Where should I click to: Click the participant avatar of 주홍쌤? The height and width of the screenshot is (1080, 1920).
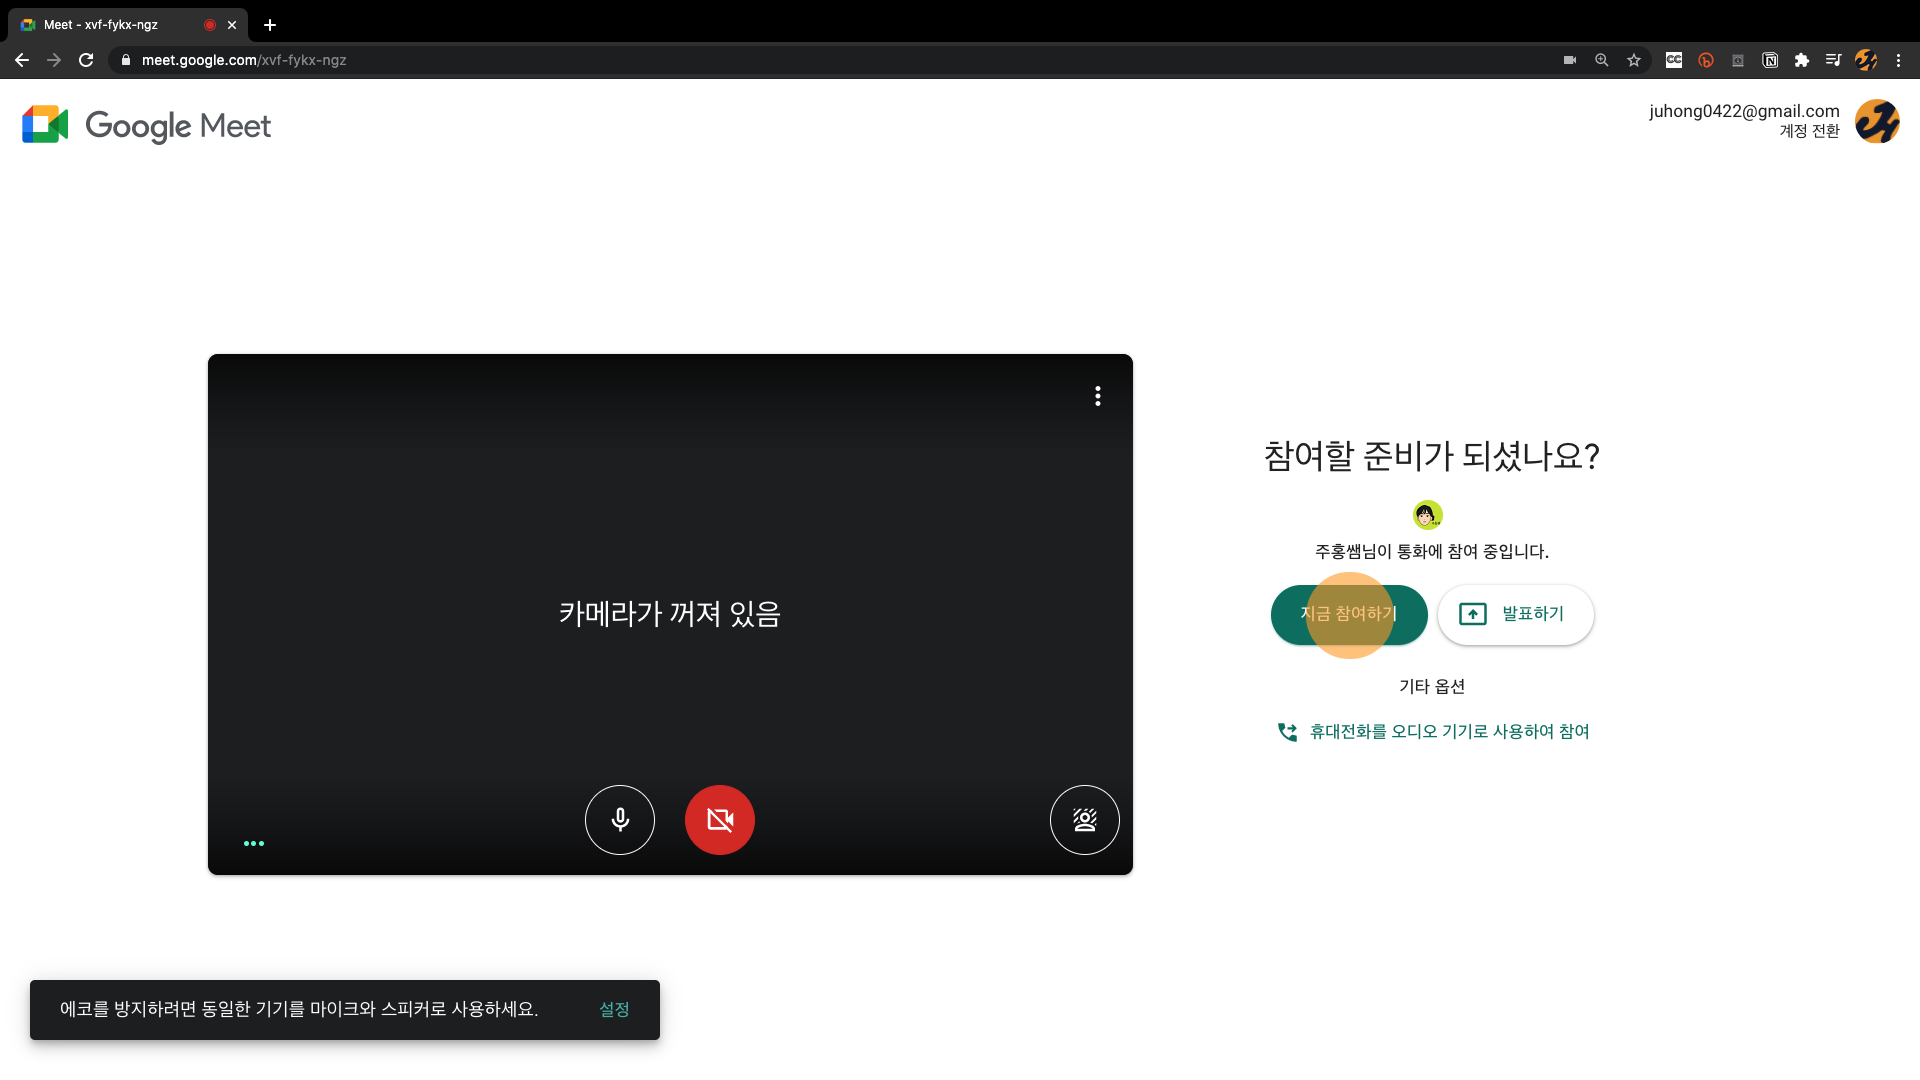tap(1427, 515)
